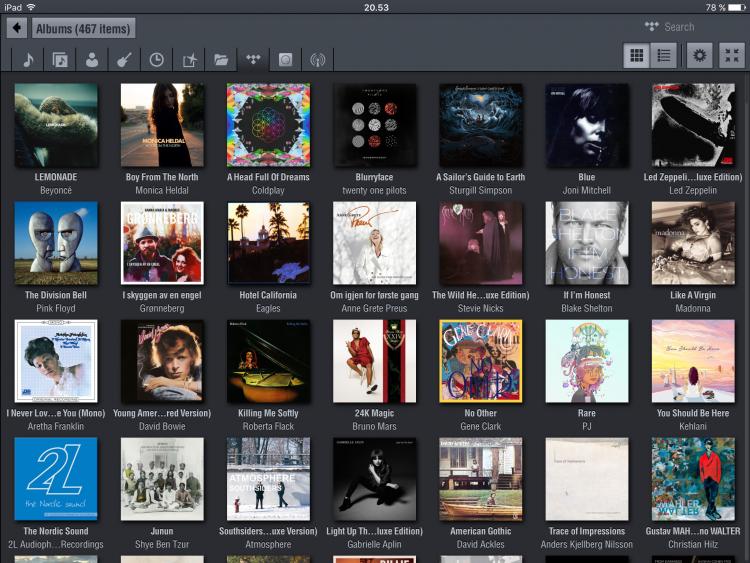
Task: Open A Sailor's Guide to Earth cover
Action: [x=481, y=125]
